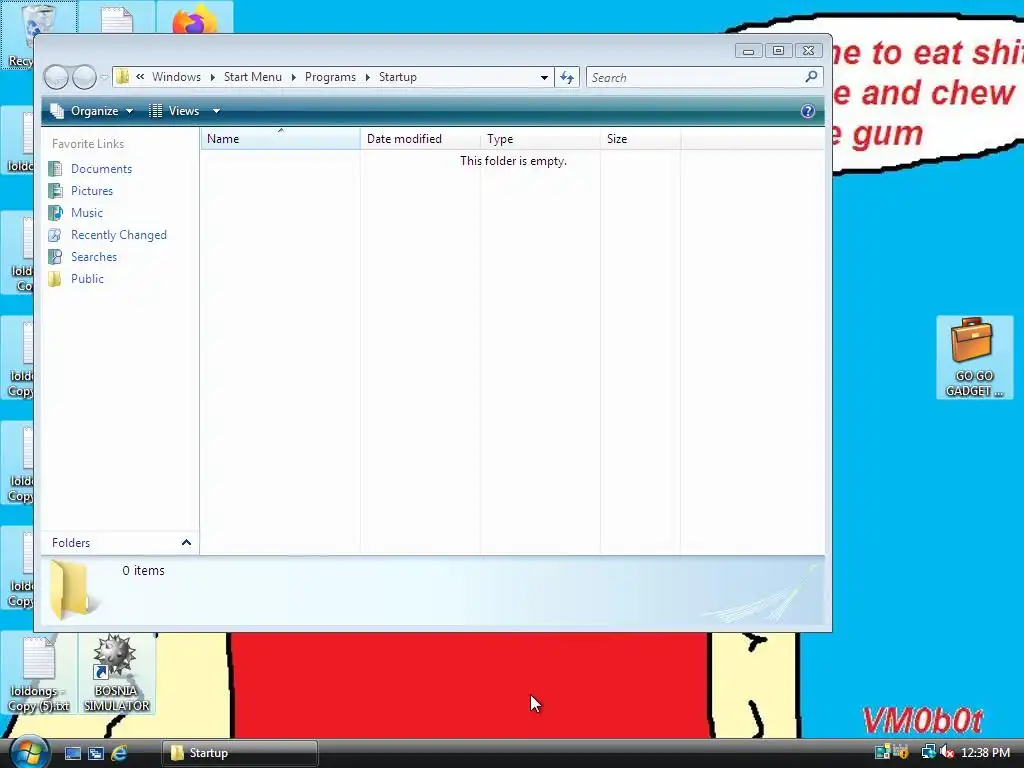
Task: Navigate to Programs in breadcrumb
Action: 330,77
